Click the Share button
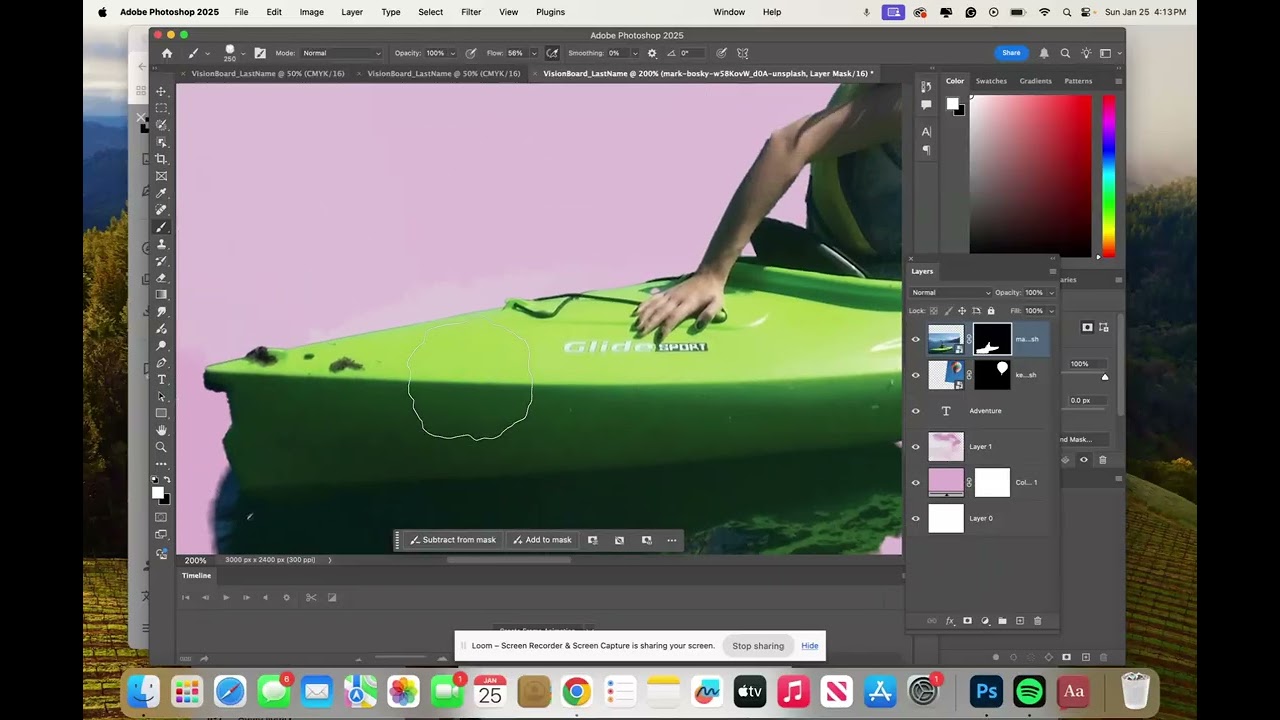1280x720 pixels. click(1011, 53)
